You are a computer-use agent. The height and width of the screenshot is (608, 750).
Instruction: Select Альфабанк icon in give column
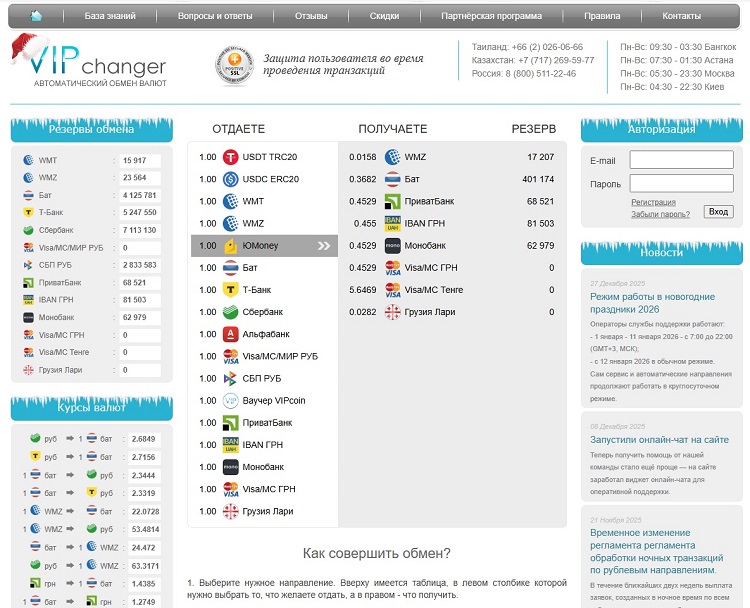tap(231, 334)
